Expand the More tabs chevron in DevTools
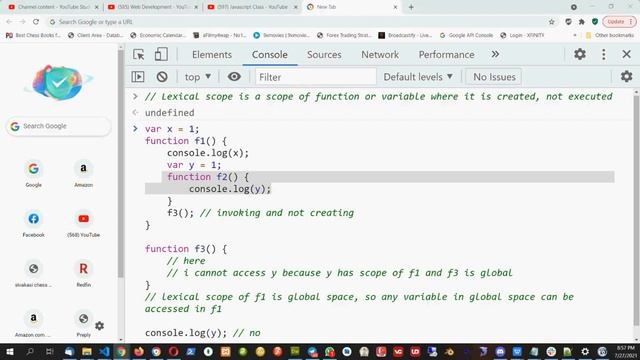Viewport: 640px width, 360px height. pos(495,54)
